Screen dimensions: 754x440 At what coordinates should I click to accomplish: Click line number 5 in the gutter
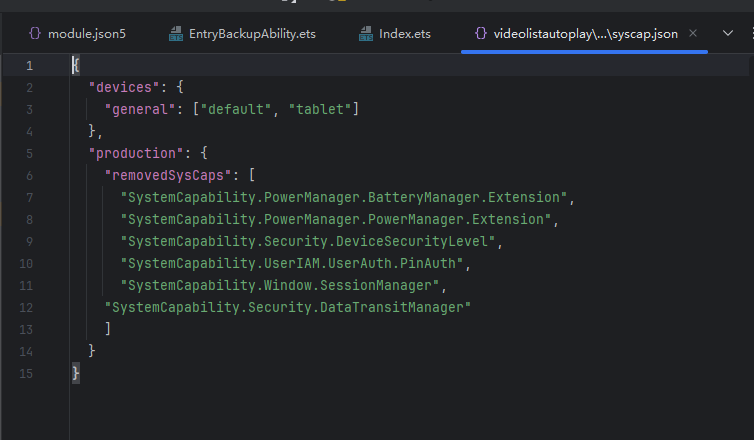(29, 154)
